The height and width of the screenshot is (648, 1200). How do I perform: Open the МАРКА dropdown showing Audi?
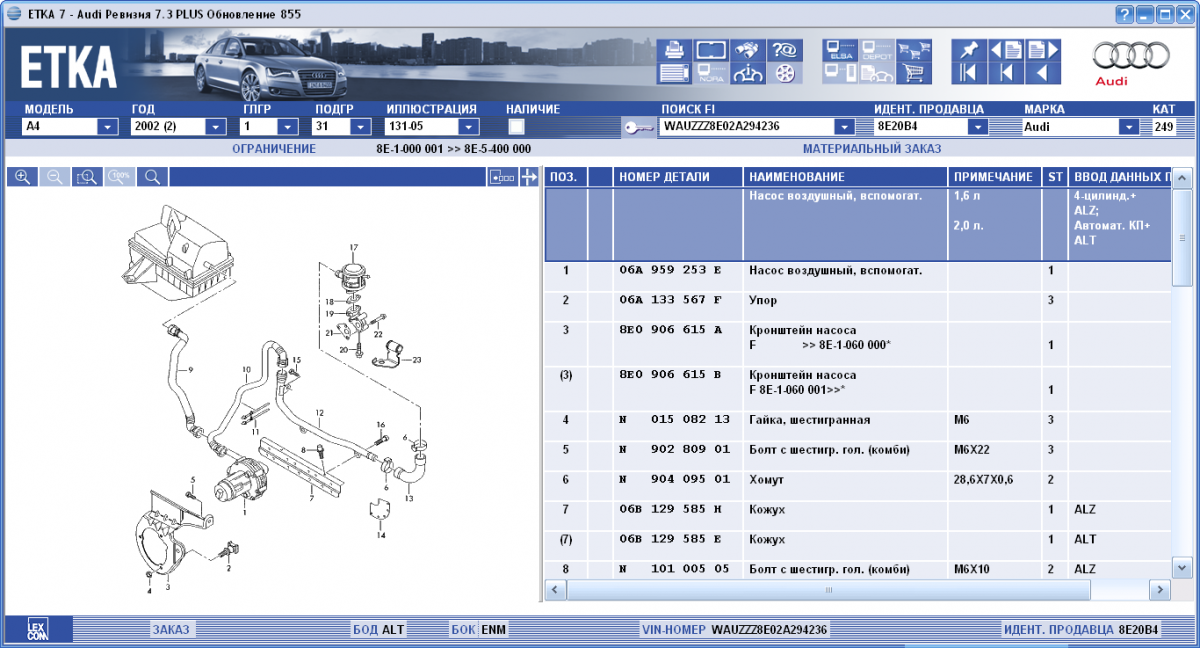point(1129,127)
